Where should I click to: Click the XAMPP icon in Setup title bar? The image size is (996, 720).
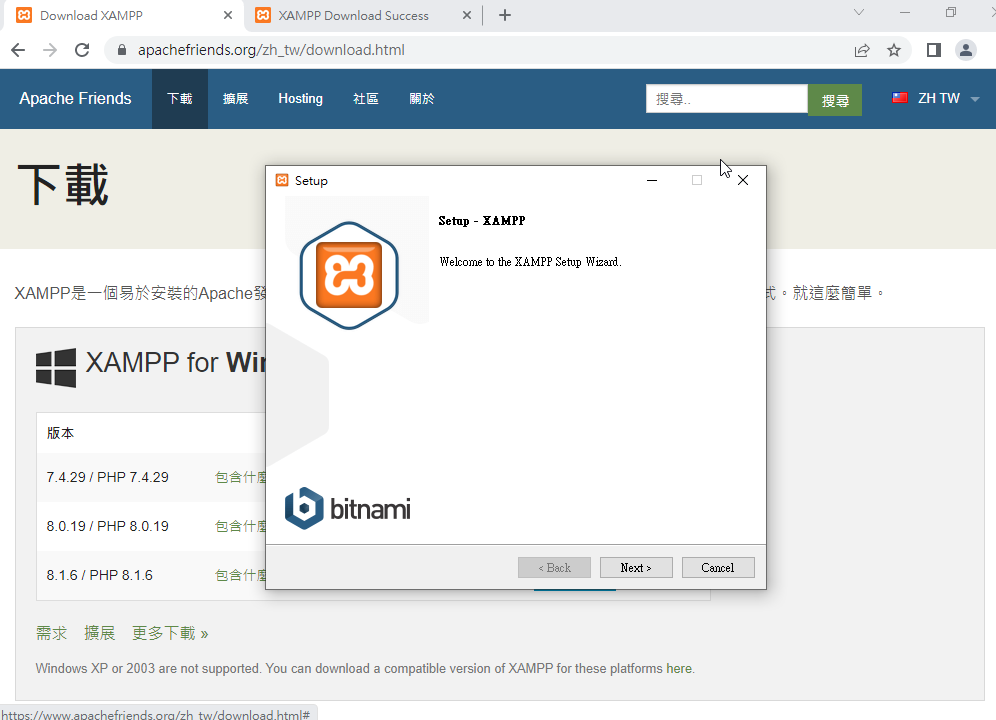coord(282,180)
